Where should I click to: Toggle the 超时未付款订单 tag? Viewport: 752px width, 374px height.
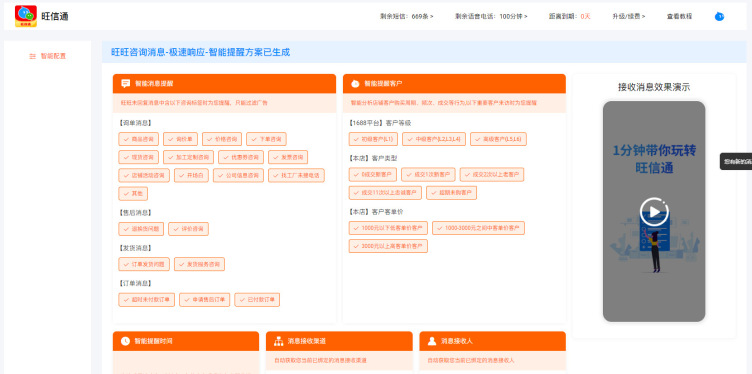(147, 300)
